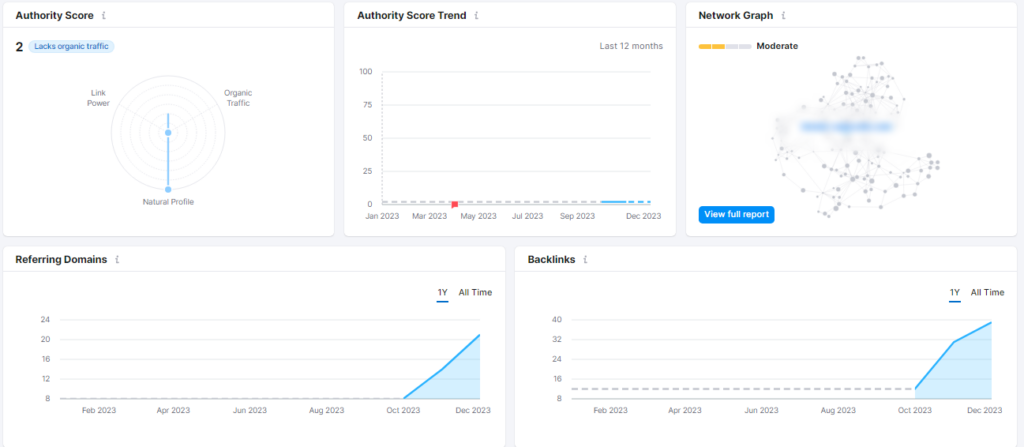Click View full report button
1024x447 pixels.
736,214
